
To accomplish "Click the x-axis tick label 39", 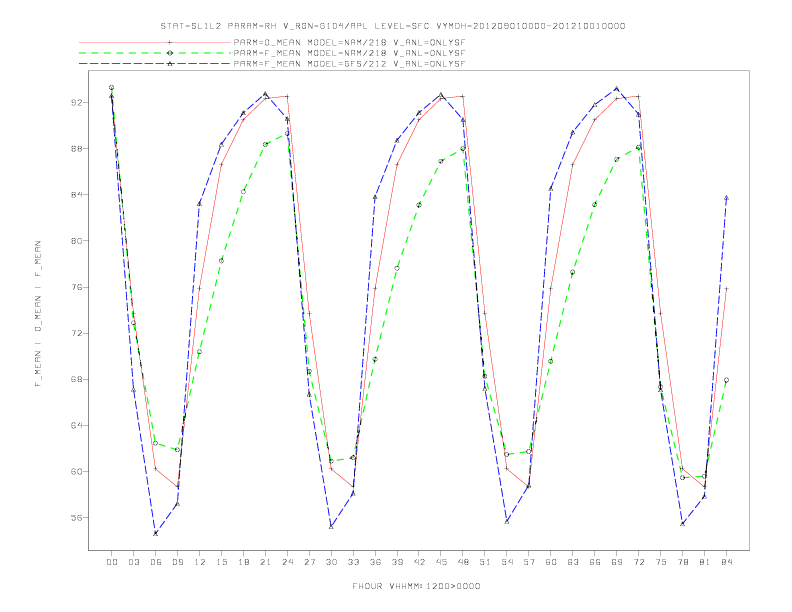I will pos(397,562).
